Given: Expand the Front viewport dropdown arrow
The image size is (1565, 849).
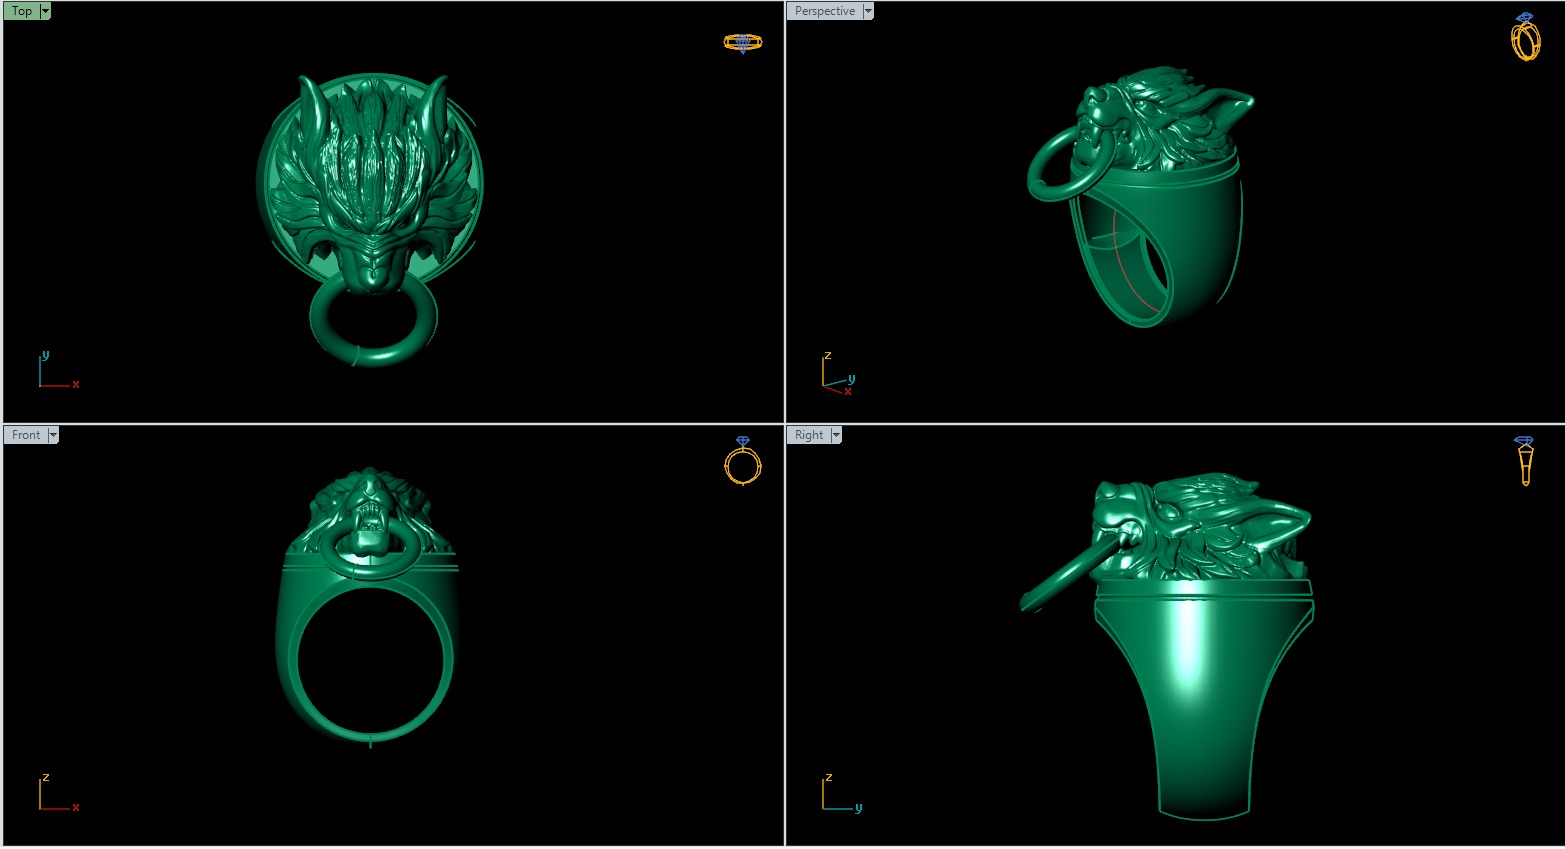Looking at the screenshot, I should 53,435.
